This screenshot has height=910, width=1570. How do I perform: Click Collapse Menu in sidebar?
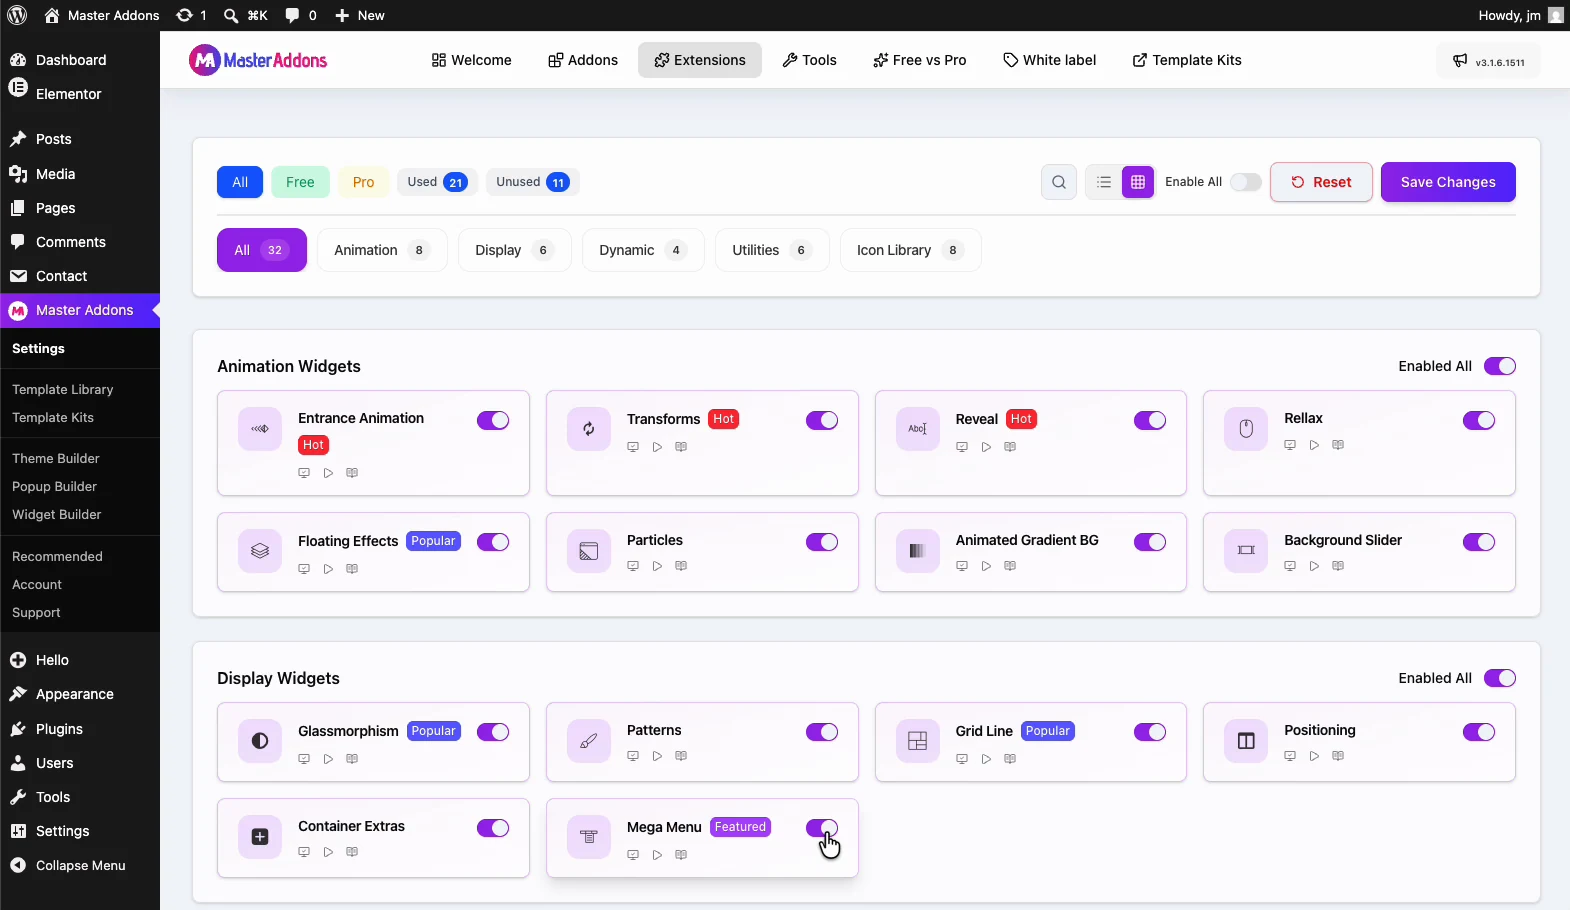point(80,865)
